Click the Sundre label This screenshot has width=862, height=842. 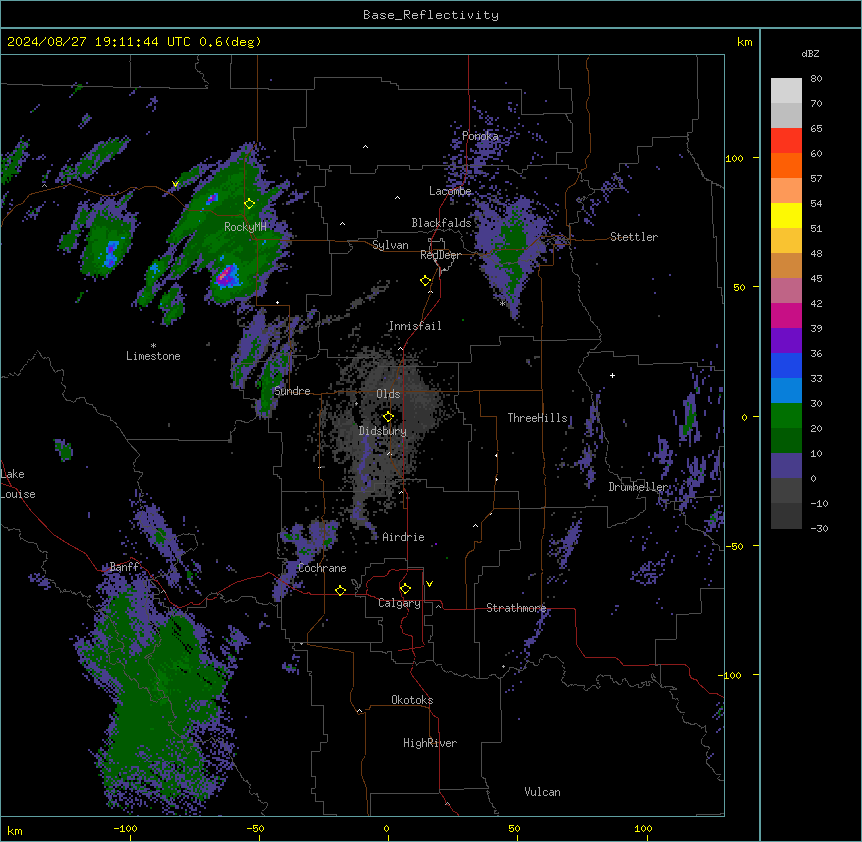[292, 391]
